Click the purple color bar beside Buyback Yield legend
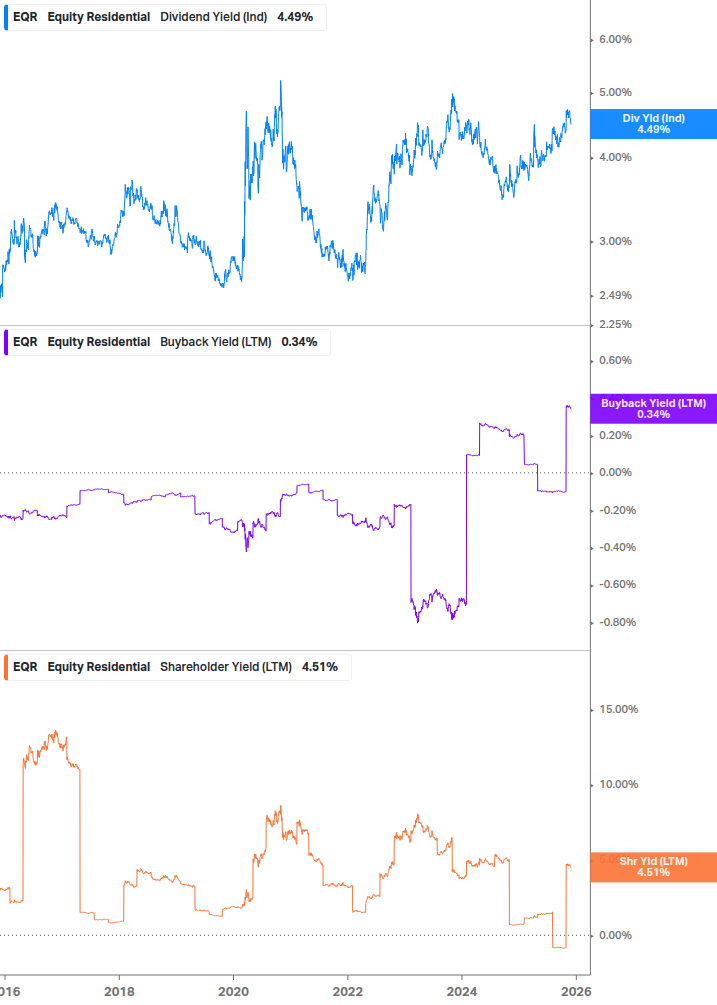This screenshot has width=717, height=1005. click(x=6, y=342)
